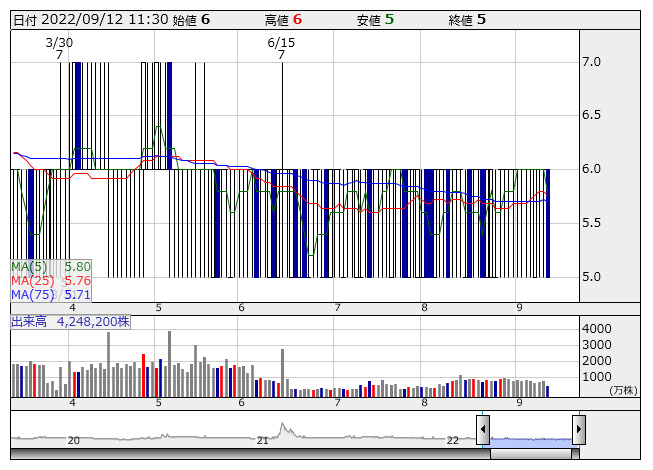Viewport: 653px width, 470px height.
Task: Click the 安値 low price value
Action: (389, 19)
